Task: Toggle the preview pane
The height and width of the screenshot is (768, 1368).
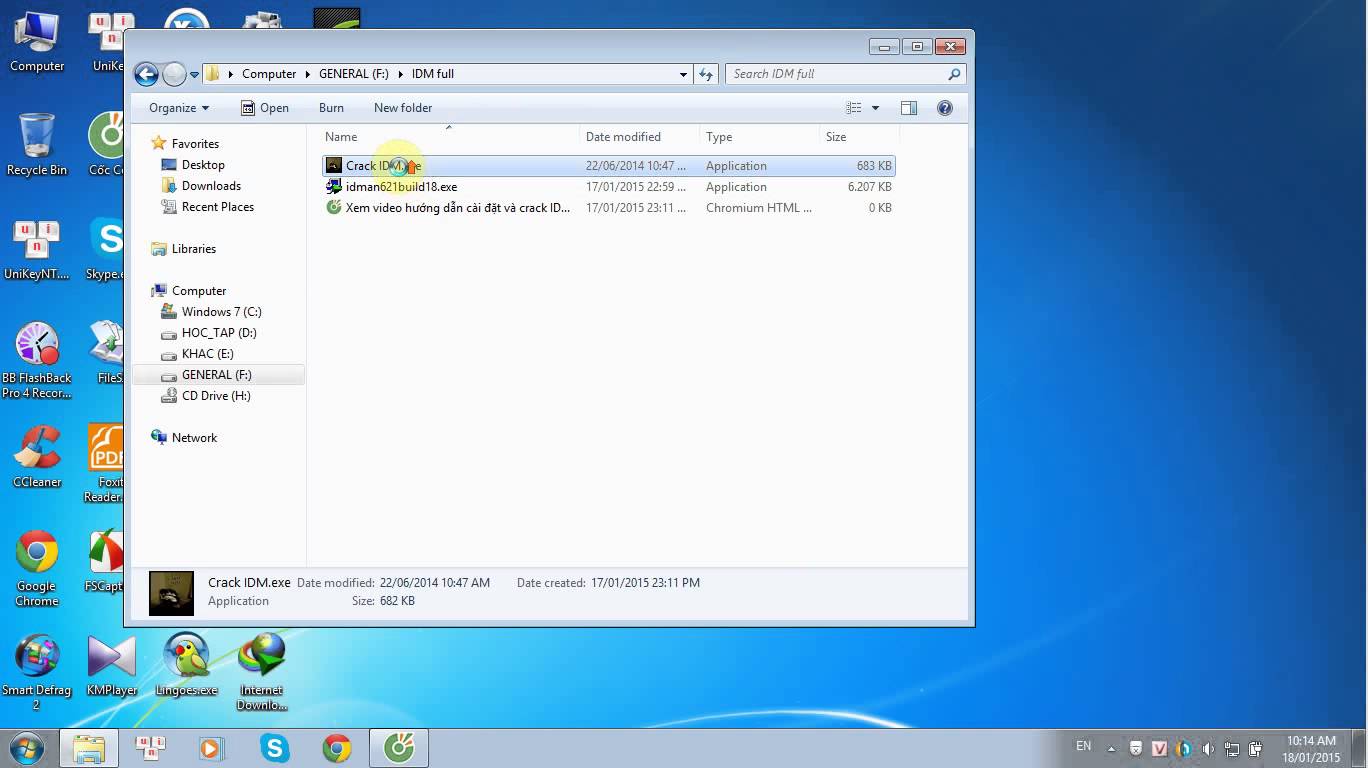Action: 908,108
